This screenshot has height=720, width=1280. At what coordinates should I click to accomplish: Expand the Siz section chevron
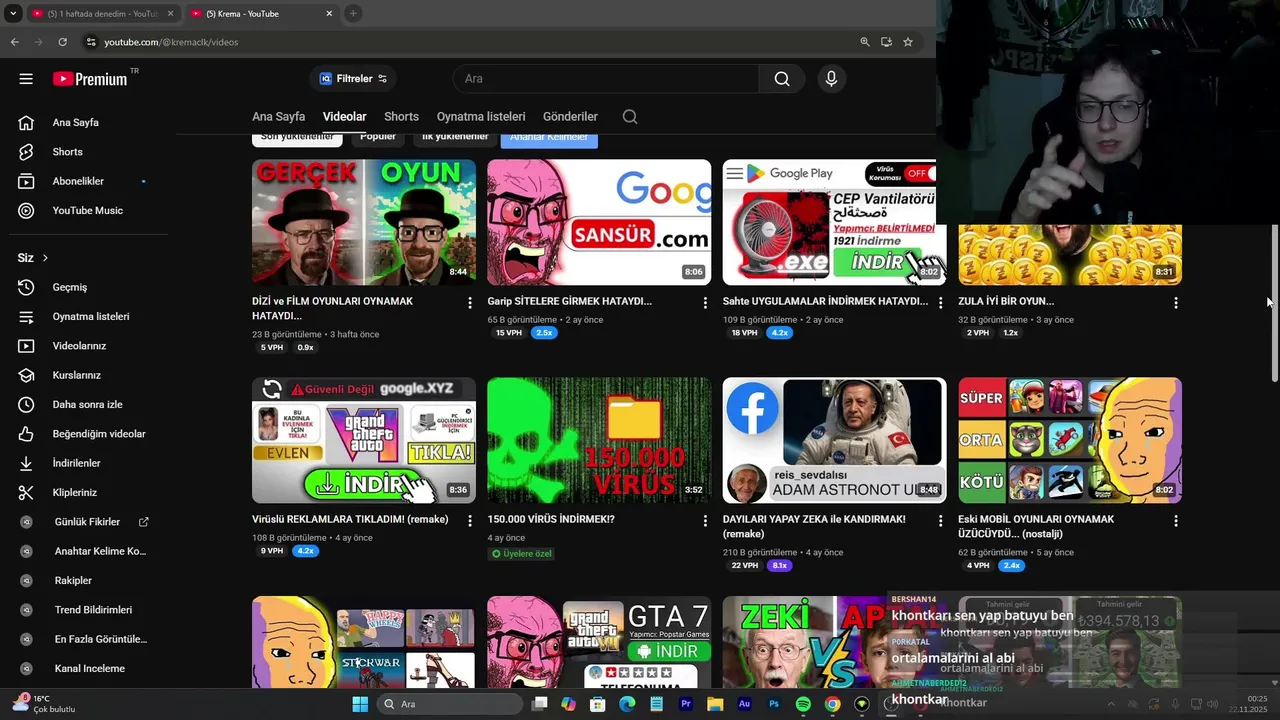[45, 258]
